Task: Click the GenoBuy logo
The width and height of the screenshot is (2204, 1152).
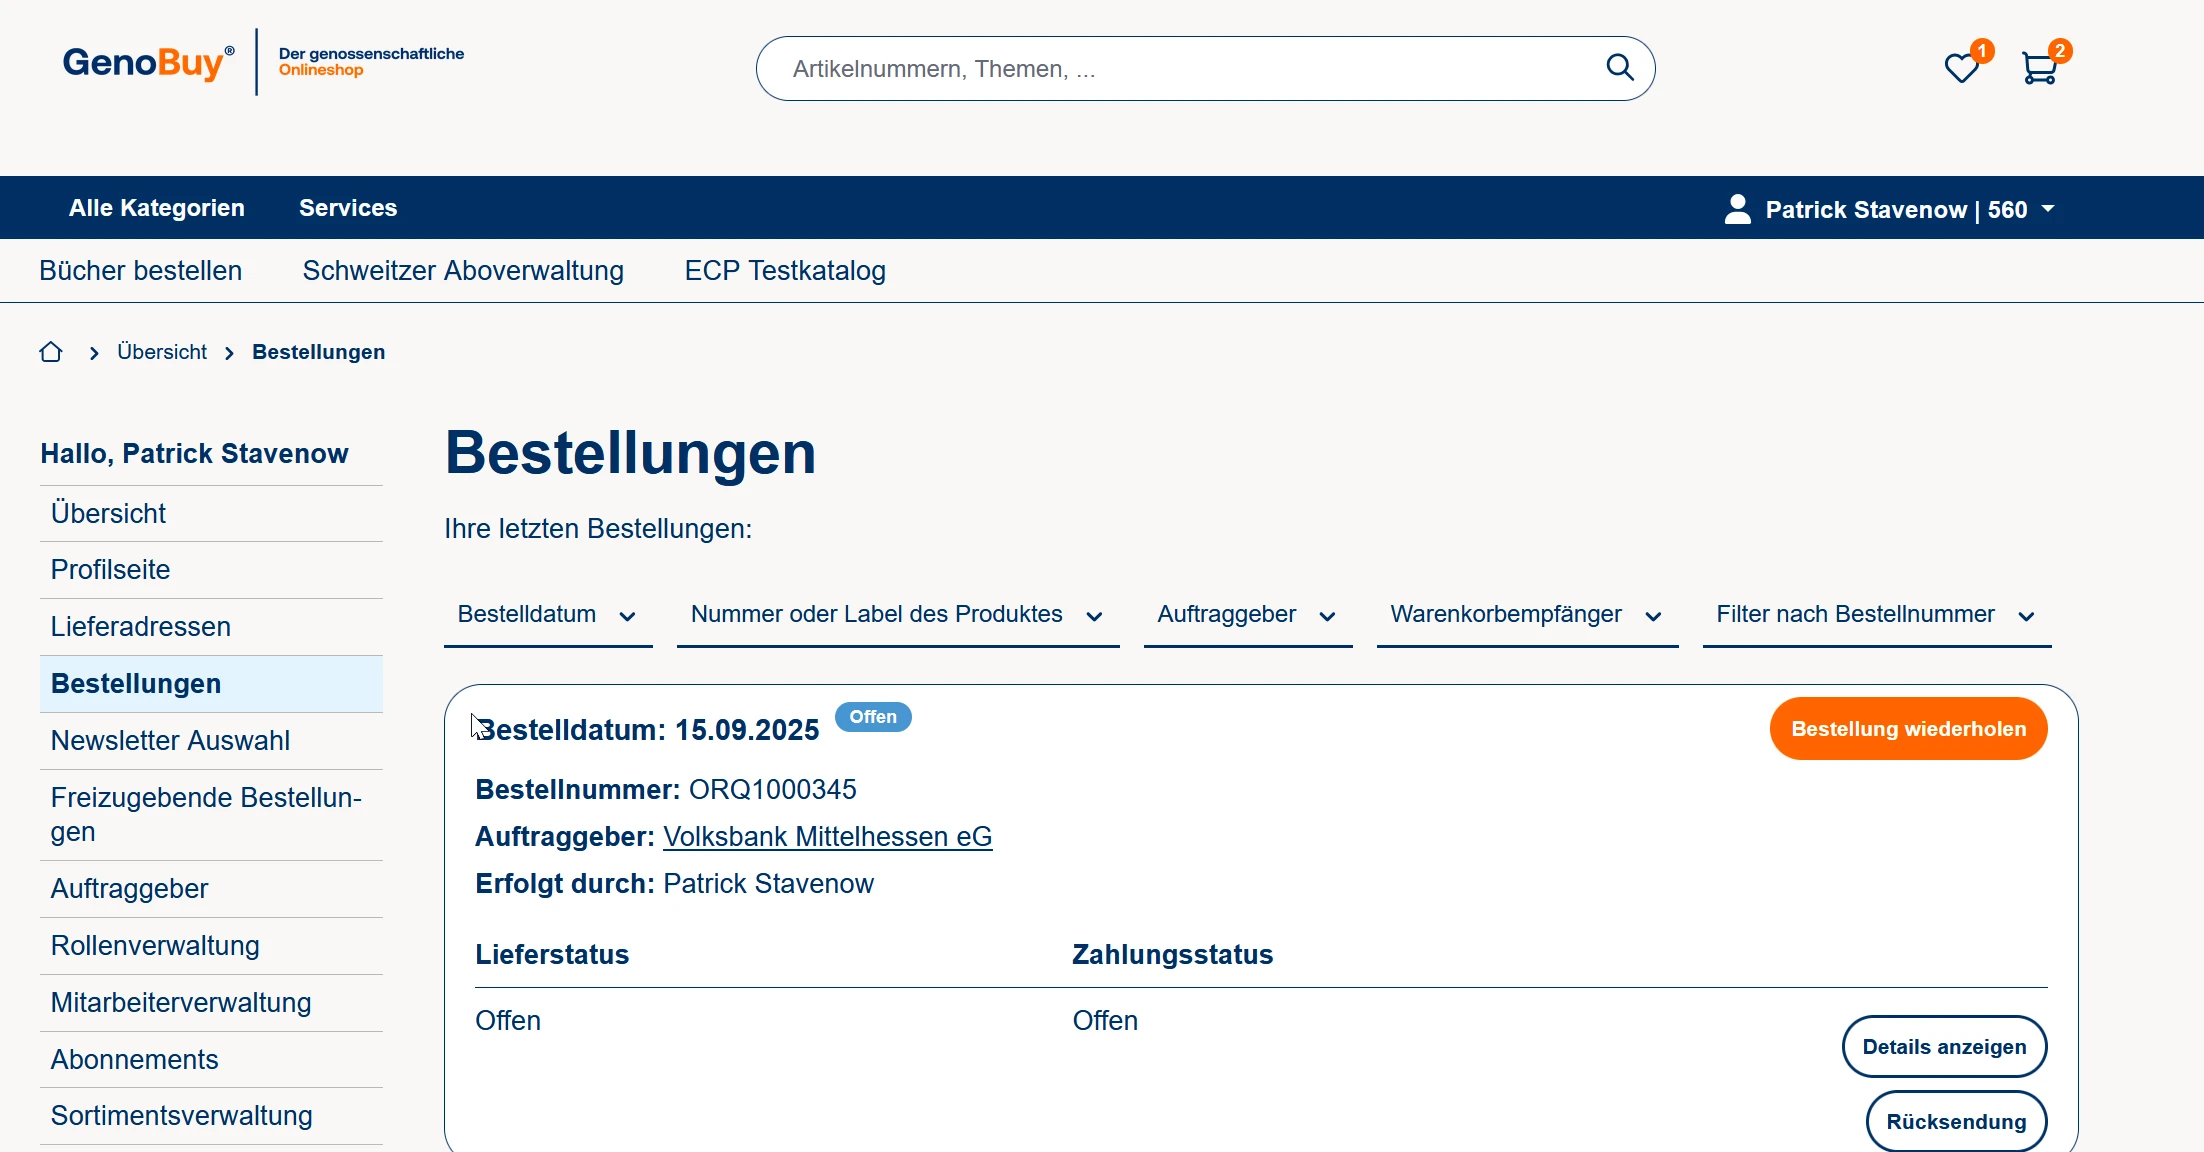Action: (x=148, y=63)
